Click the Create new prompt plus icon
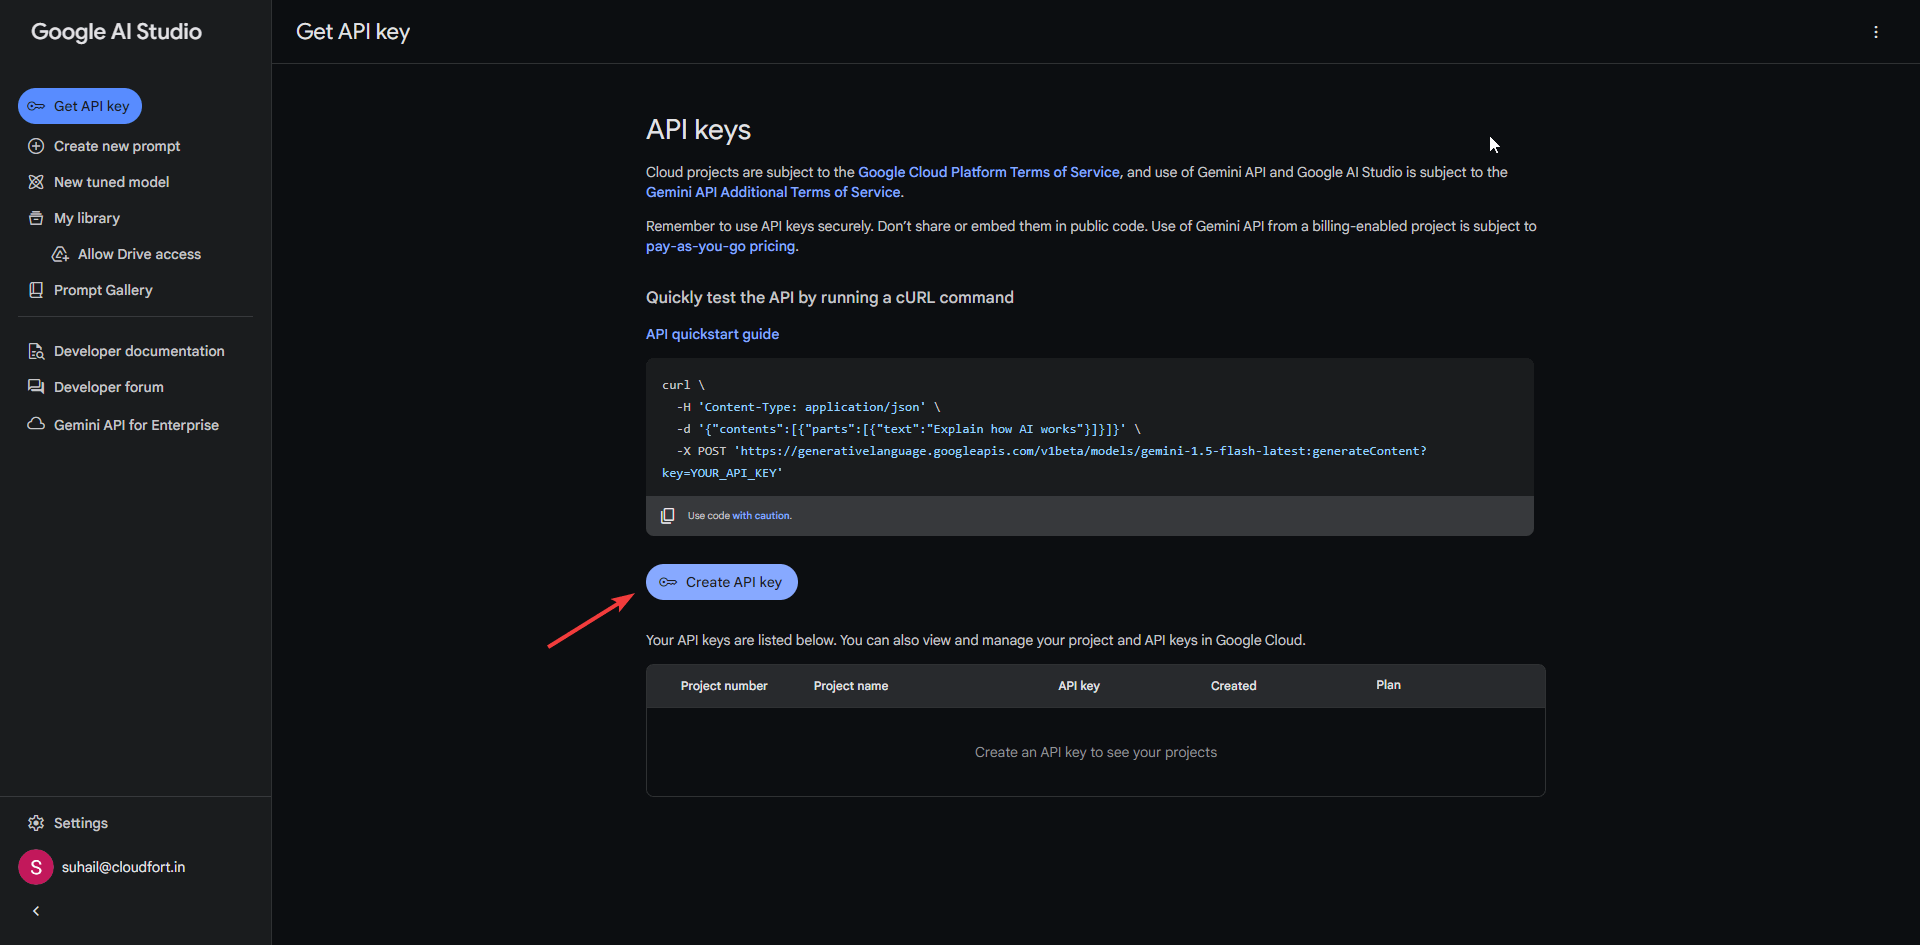Viewport: 1920px width, 945px height. pos(35,146)
